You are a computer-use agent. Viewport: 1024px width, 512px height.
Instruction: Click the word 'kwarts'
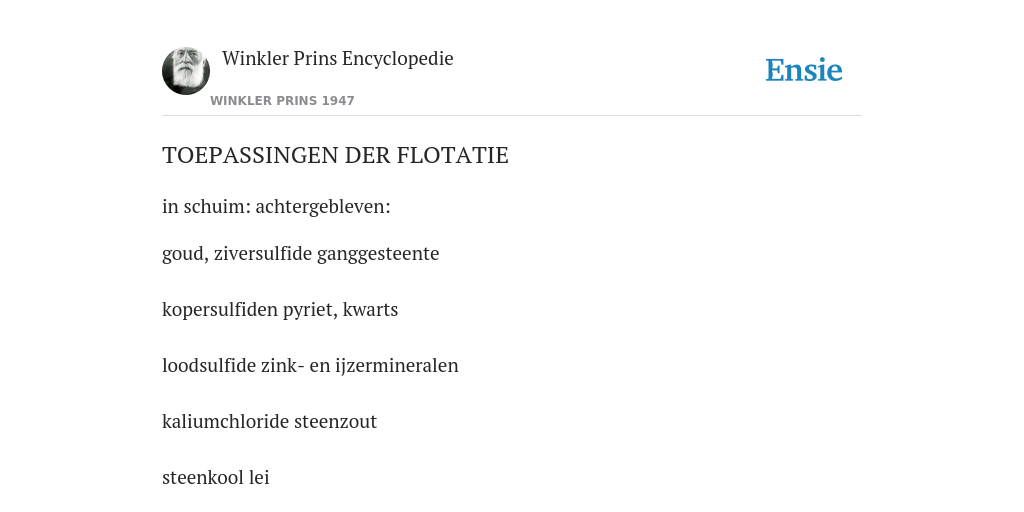370,310
